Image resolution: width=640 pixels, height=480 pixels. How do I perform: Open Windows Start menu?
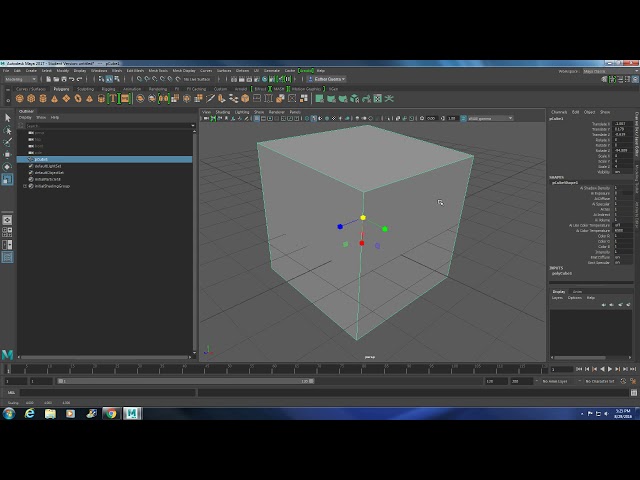9,413
